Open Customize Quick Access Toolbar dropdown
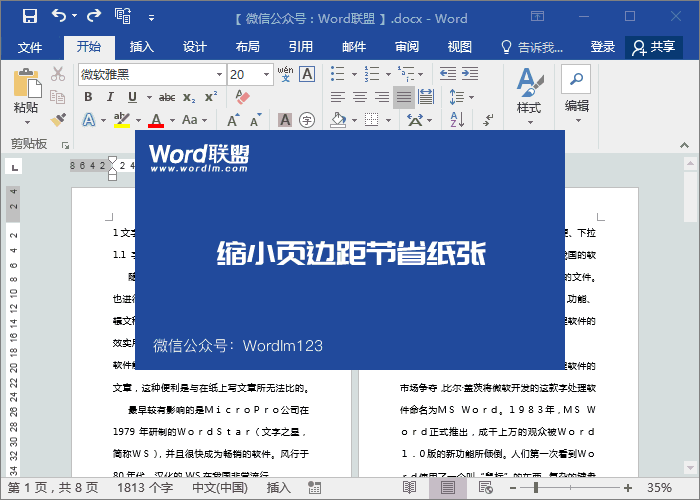The height and width of the screenshot is (500, 700). [x=151, y=18]
